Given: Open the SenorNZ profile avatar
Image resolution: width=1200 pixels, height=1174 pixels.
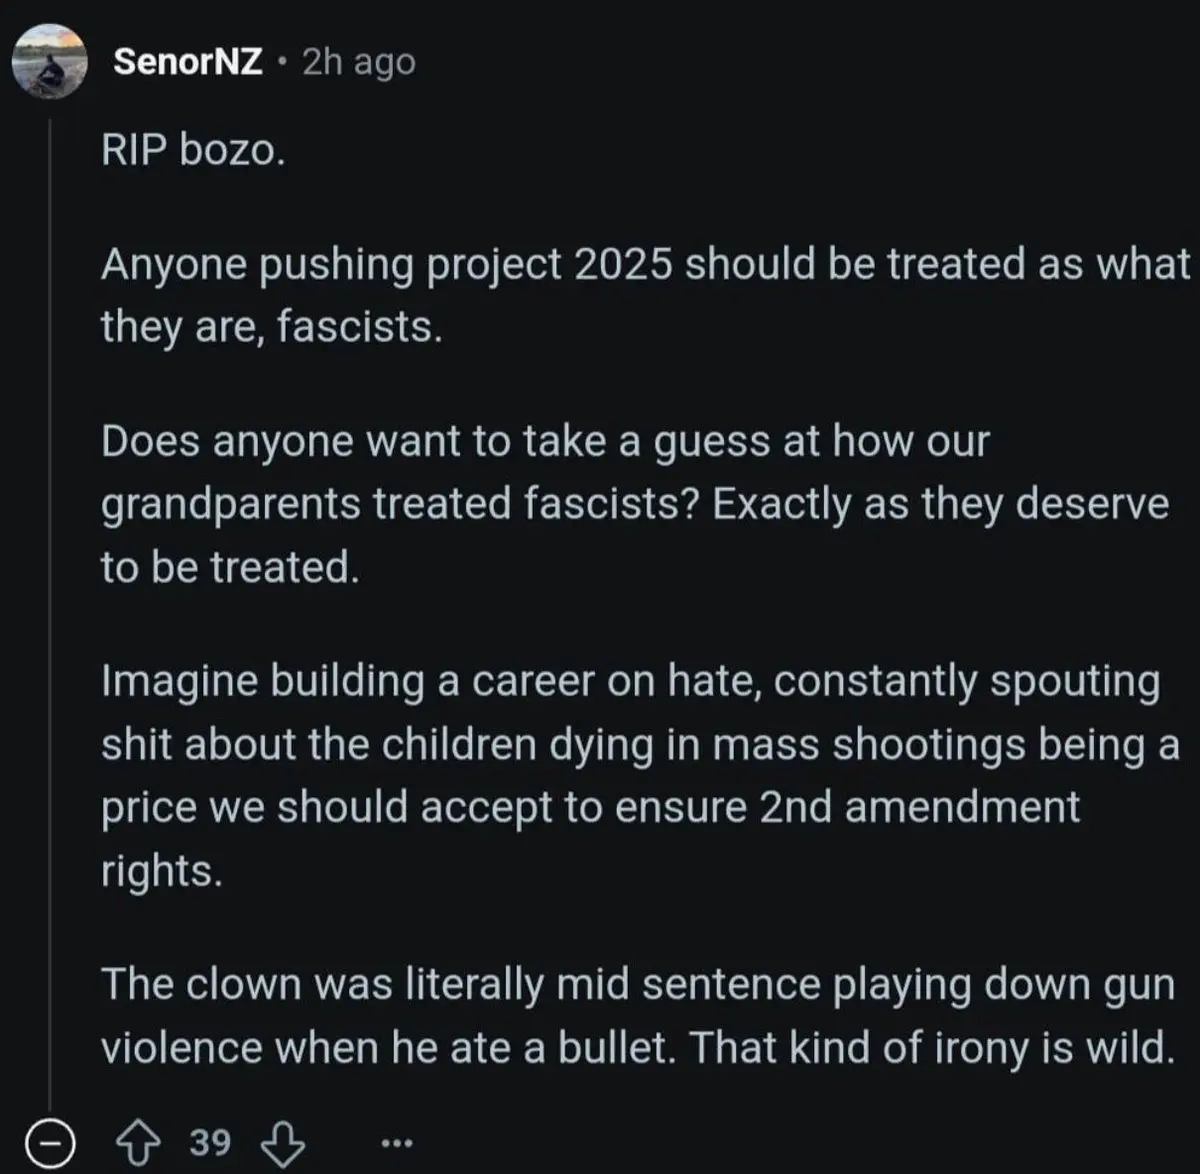Looking at the screenshot, I should [x=49, y=62].
